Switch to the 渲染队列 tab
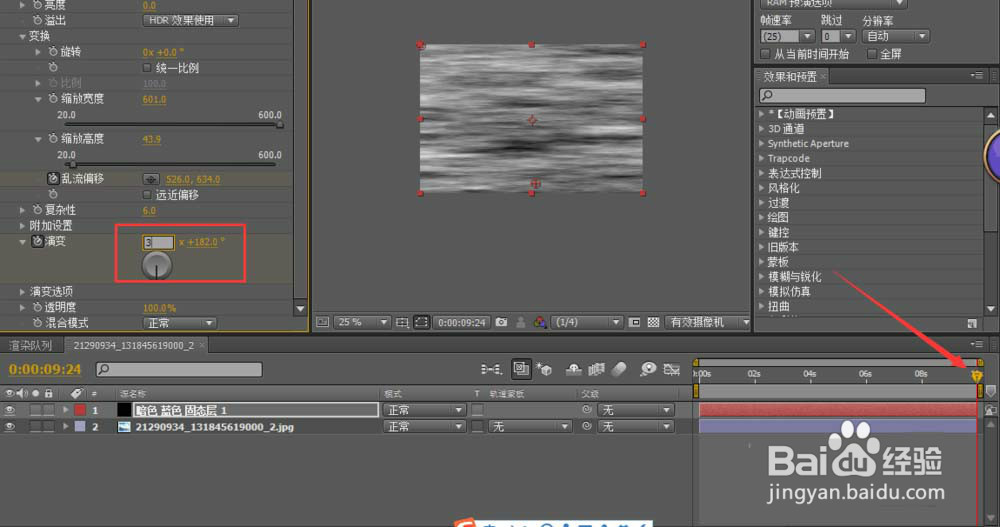This screenshot has height=527, width=1000. click(30, 345)
